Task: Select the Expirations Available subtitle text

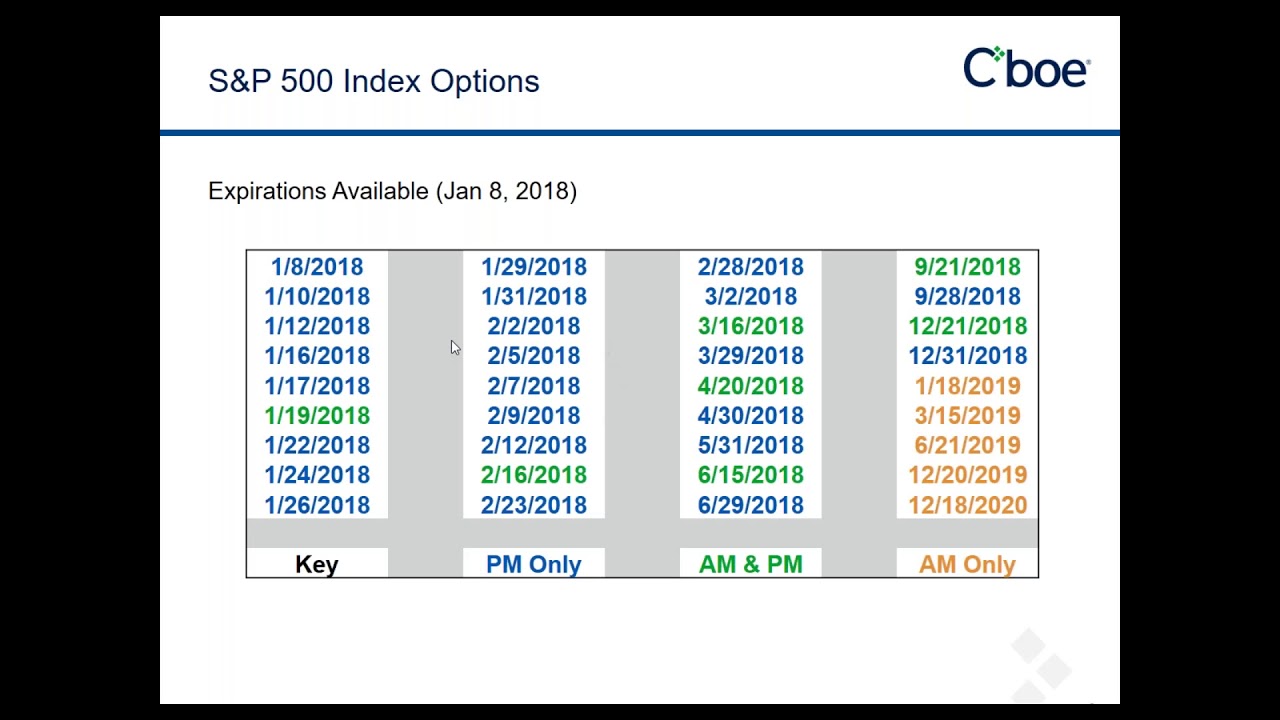Action: tap(392, 191)
